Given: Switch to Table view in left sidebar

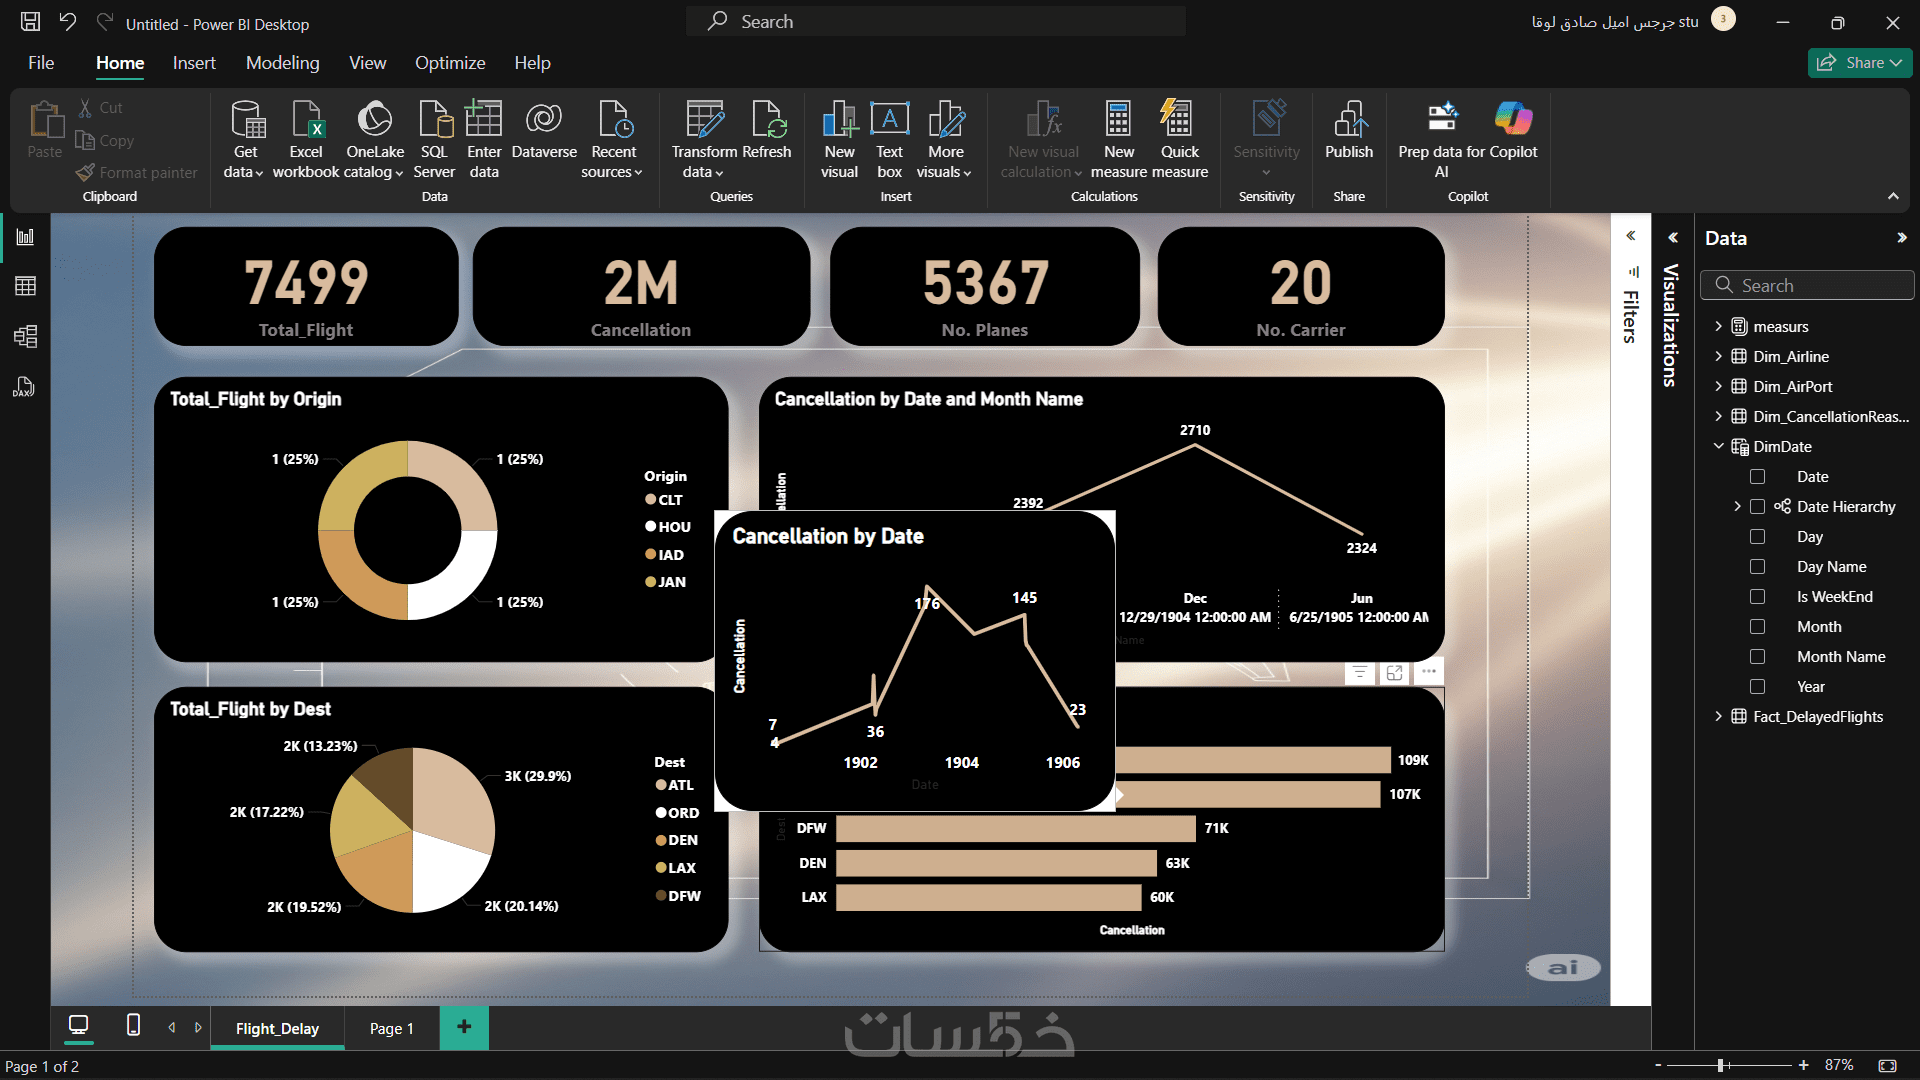Looking at the screenshot, I should click(26, 286).
